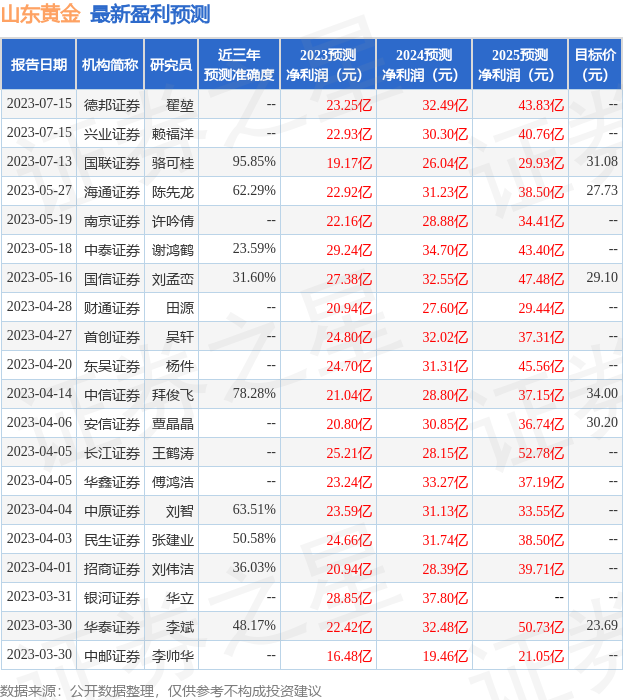Click institution name 兴业证券
Viewport: 623px width, 700px height.
click(112, 134)
